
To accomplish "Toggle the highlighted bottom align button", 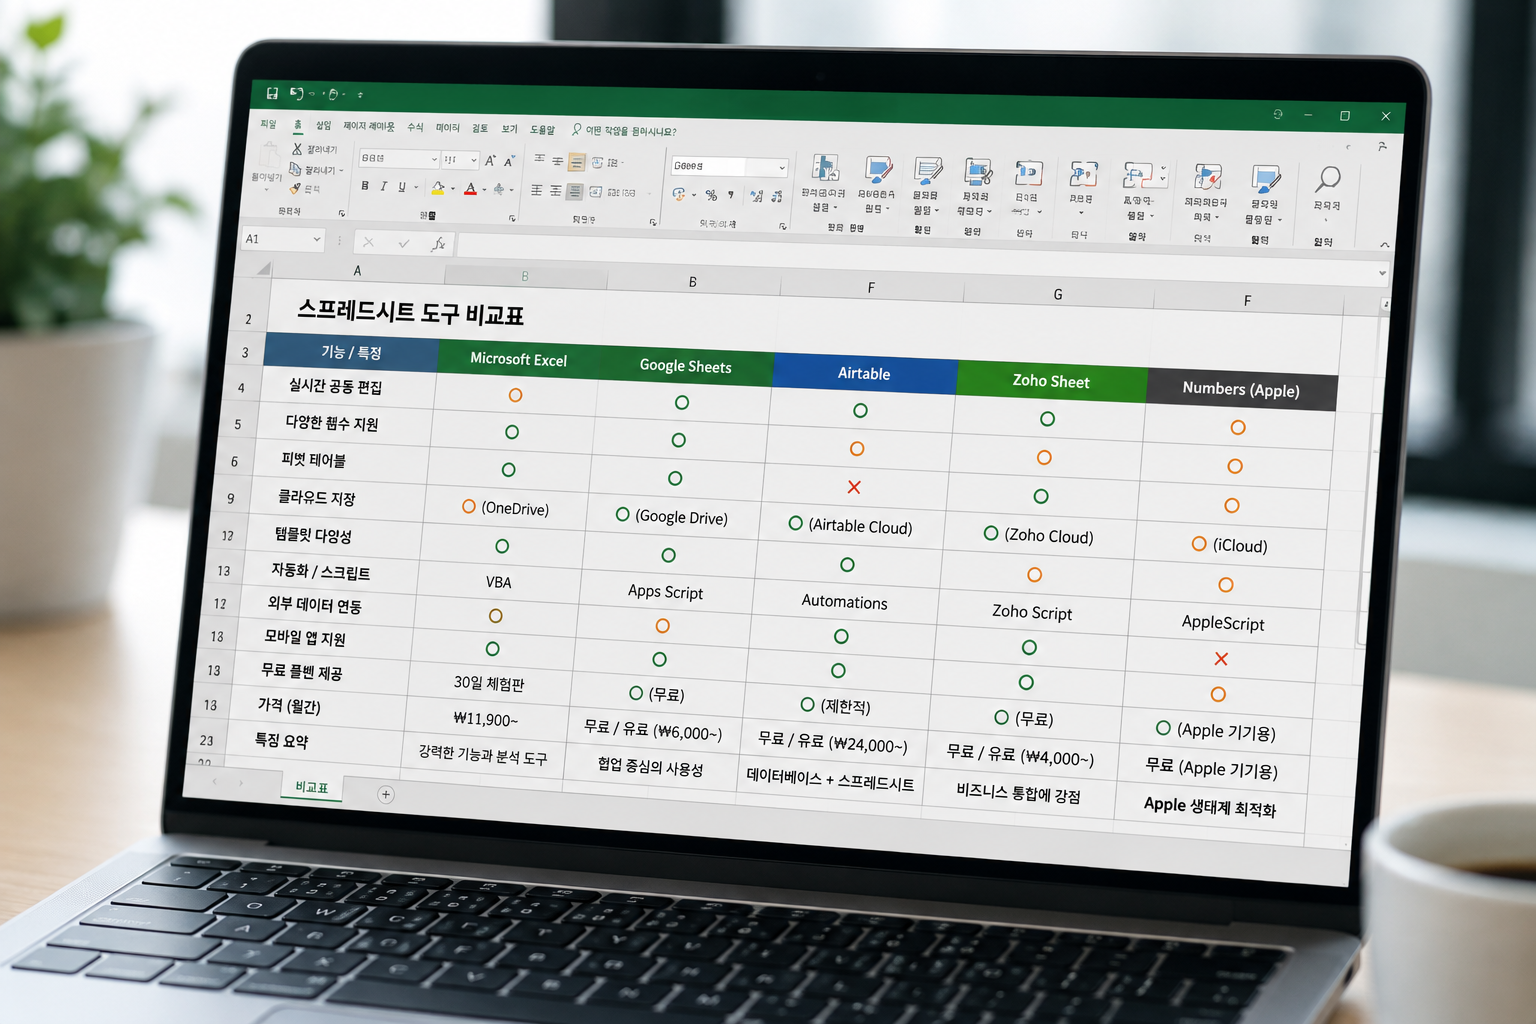I will (576, 162).
